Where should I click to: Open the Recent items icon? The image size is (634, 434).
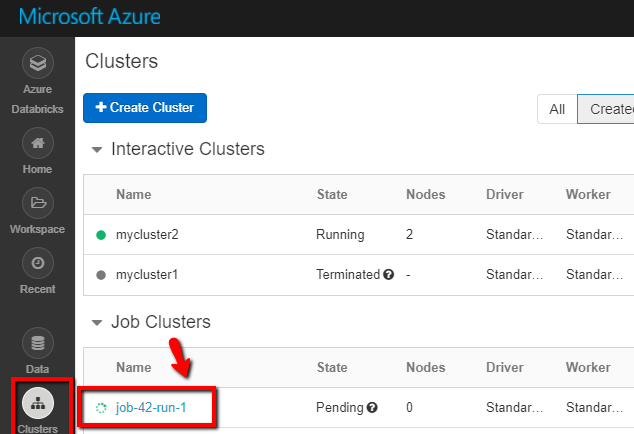(37, 263)
